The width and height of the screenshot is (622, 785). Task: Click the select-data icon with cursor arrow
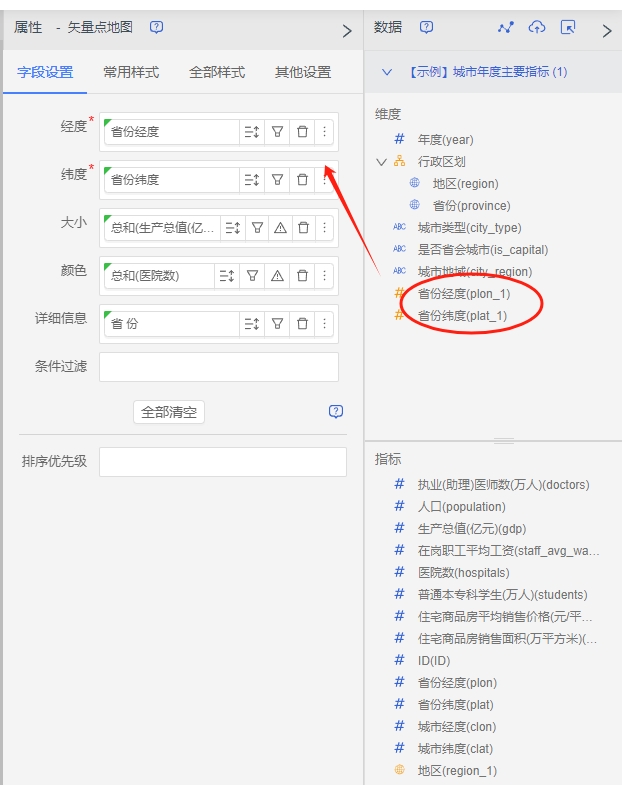pyautogui.click(x=568, y=28)
